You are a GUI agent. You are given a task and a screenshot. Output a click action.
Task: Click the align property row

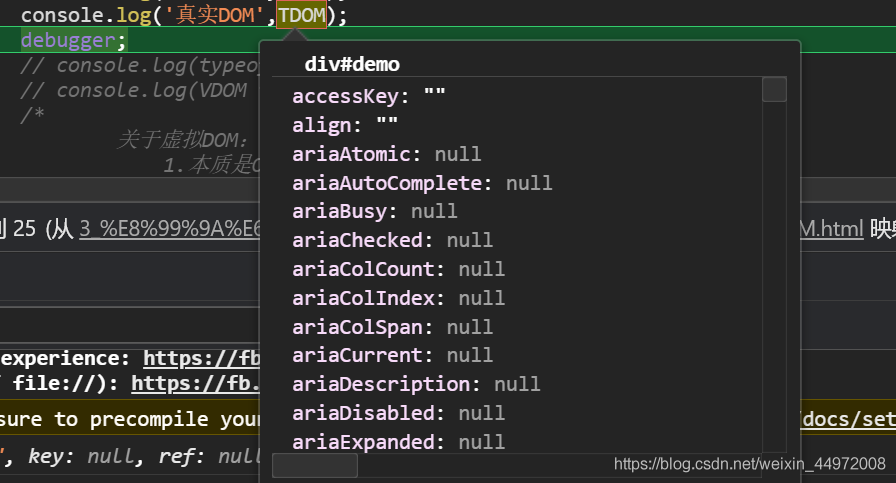[x=345, y=125]
